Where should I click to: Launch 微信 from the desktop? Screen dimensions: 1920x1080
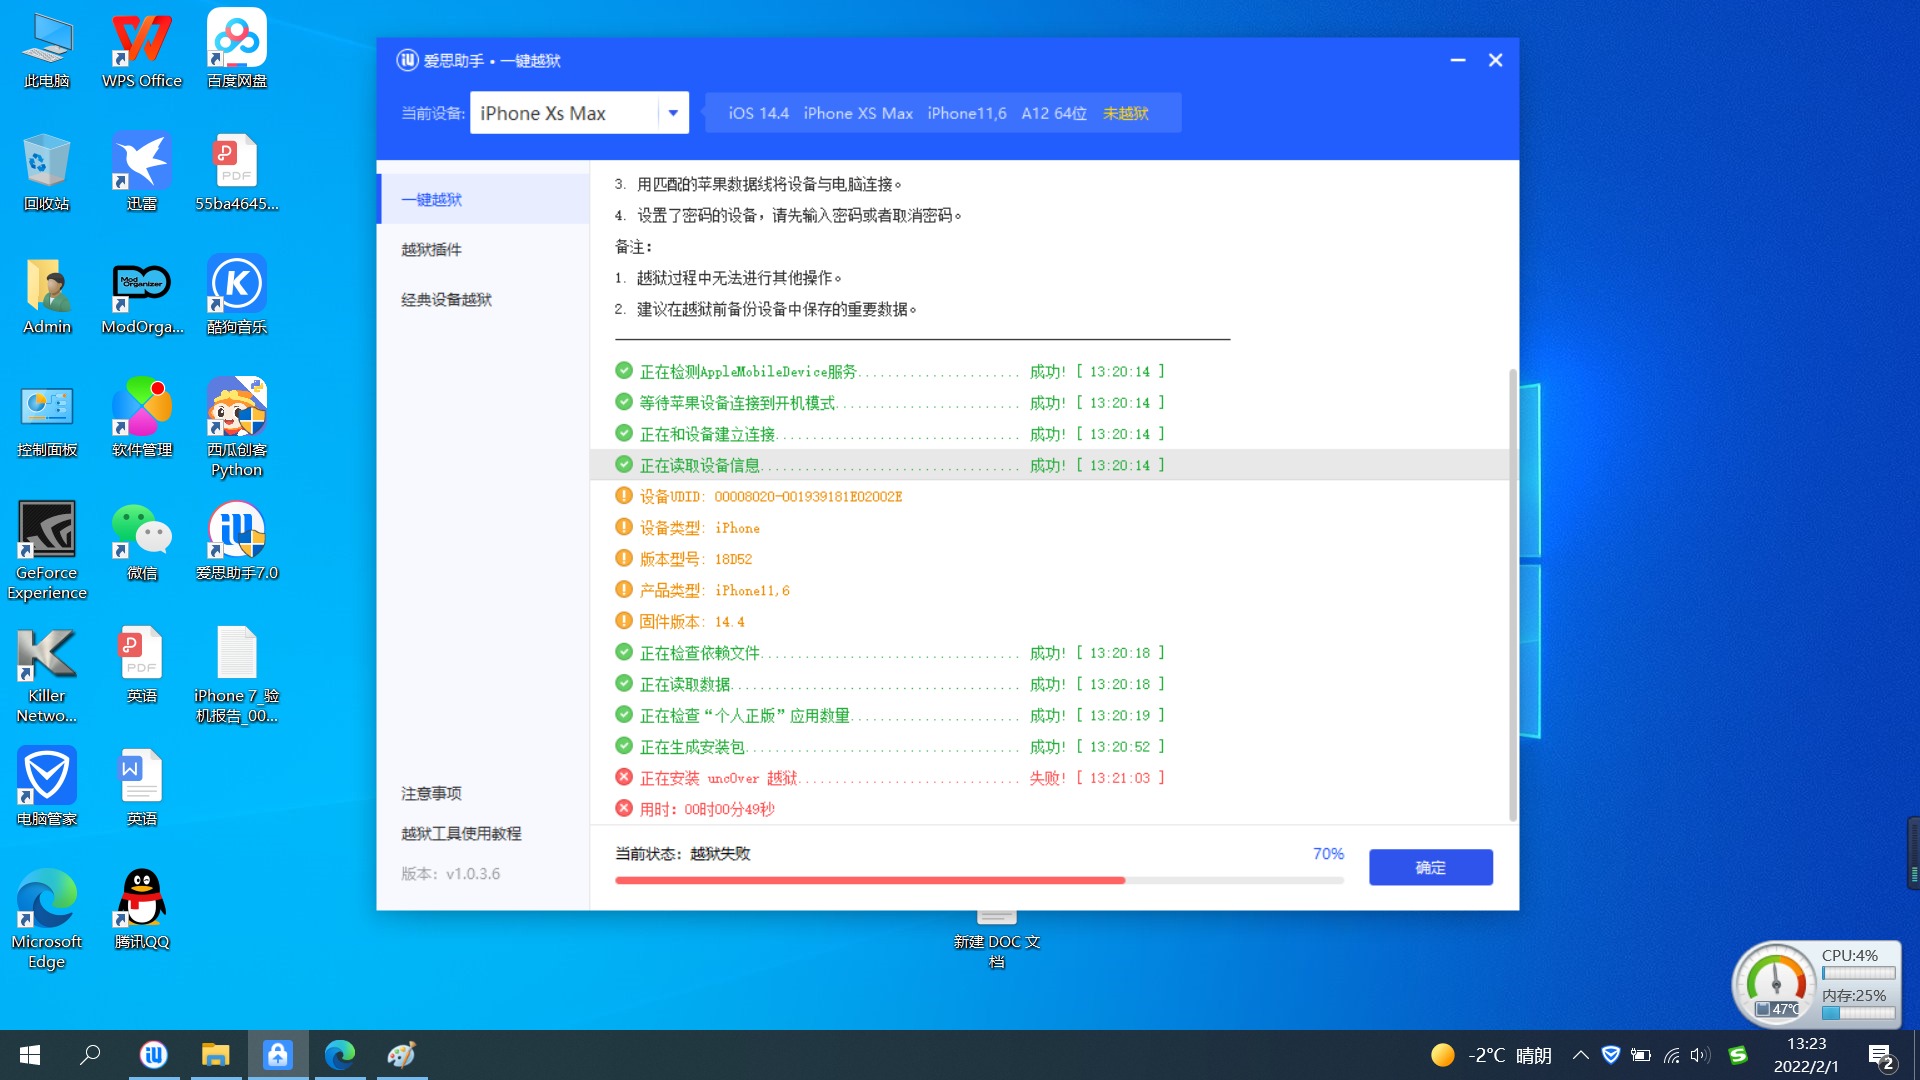click(x=142, y=542)
